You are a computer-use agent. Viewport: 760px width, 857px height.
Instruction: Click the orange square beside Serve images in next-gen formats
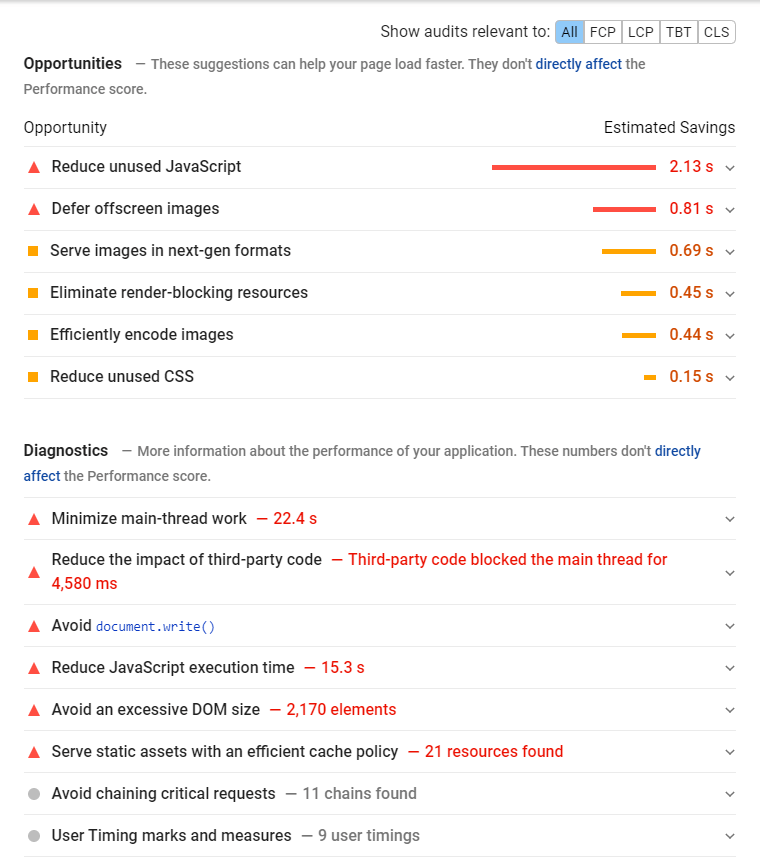point(33,251)
